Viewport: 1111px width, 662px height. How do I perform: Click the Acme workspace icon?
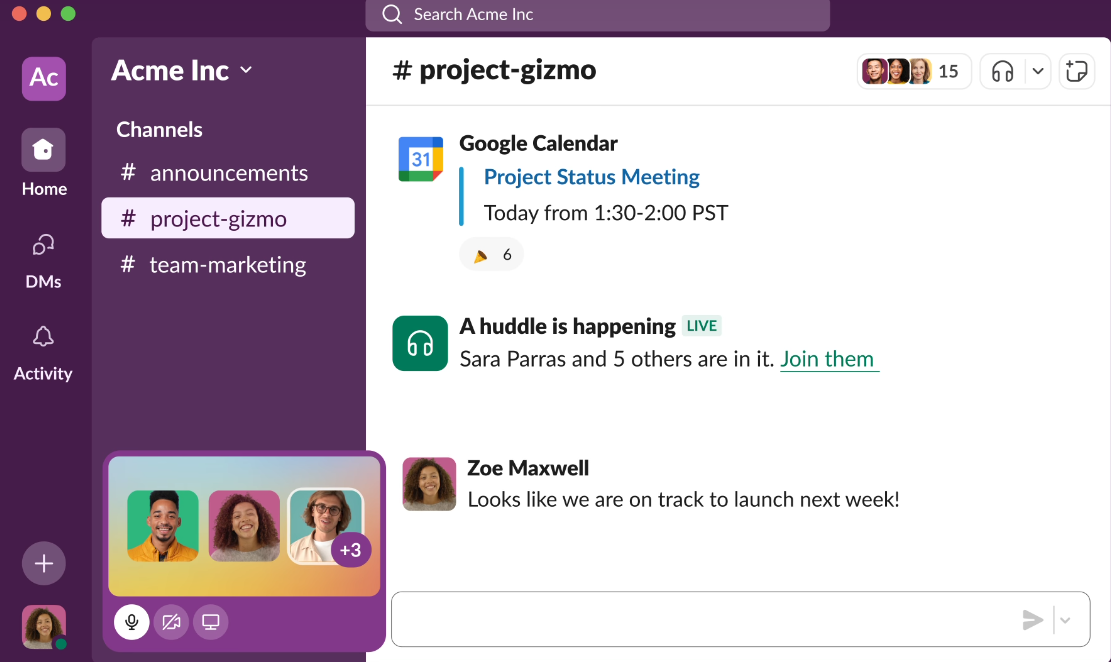pyautogui.click(x=44, y=78)
